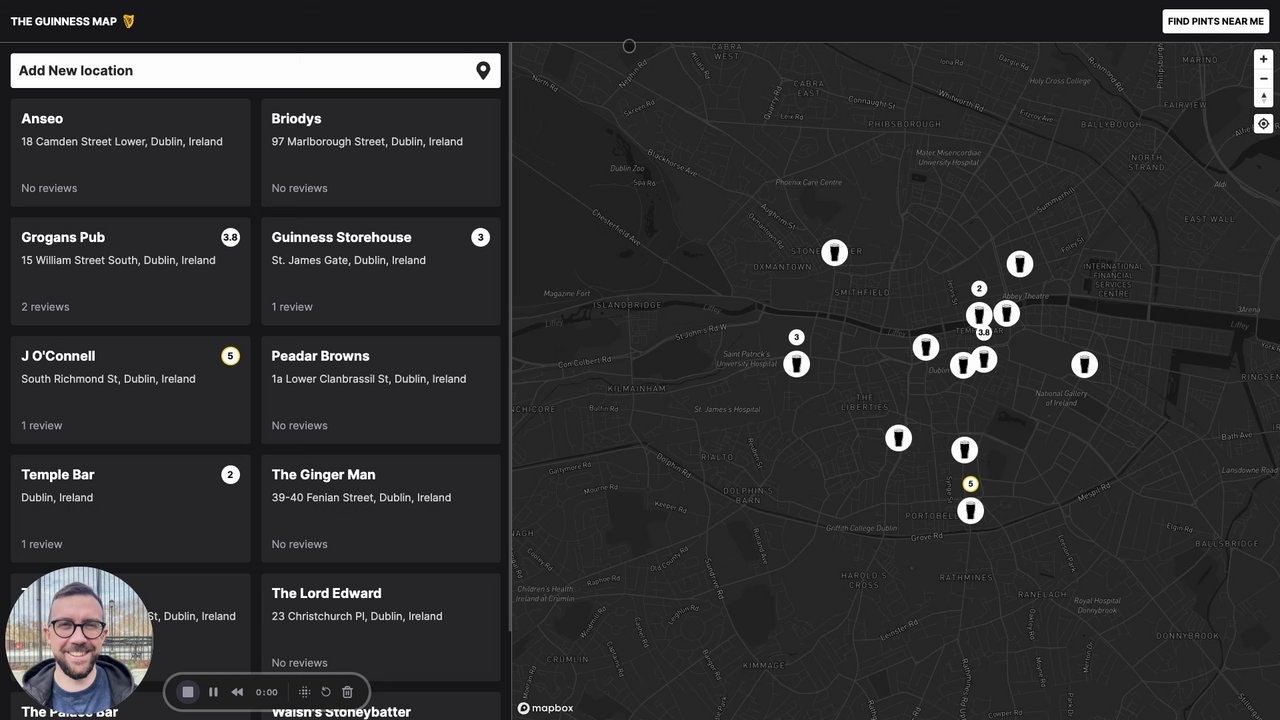Pause the screen recording
Image resolution: width=1280 pixels, height=720 pixels.
[213, 691]
